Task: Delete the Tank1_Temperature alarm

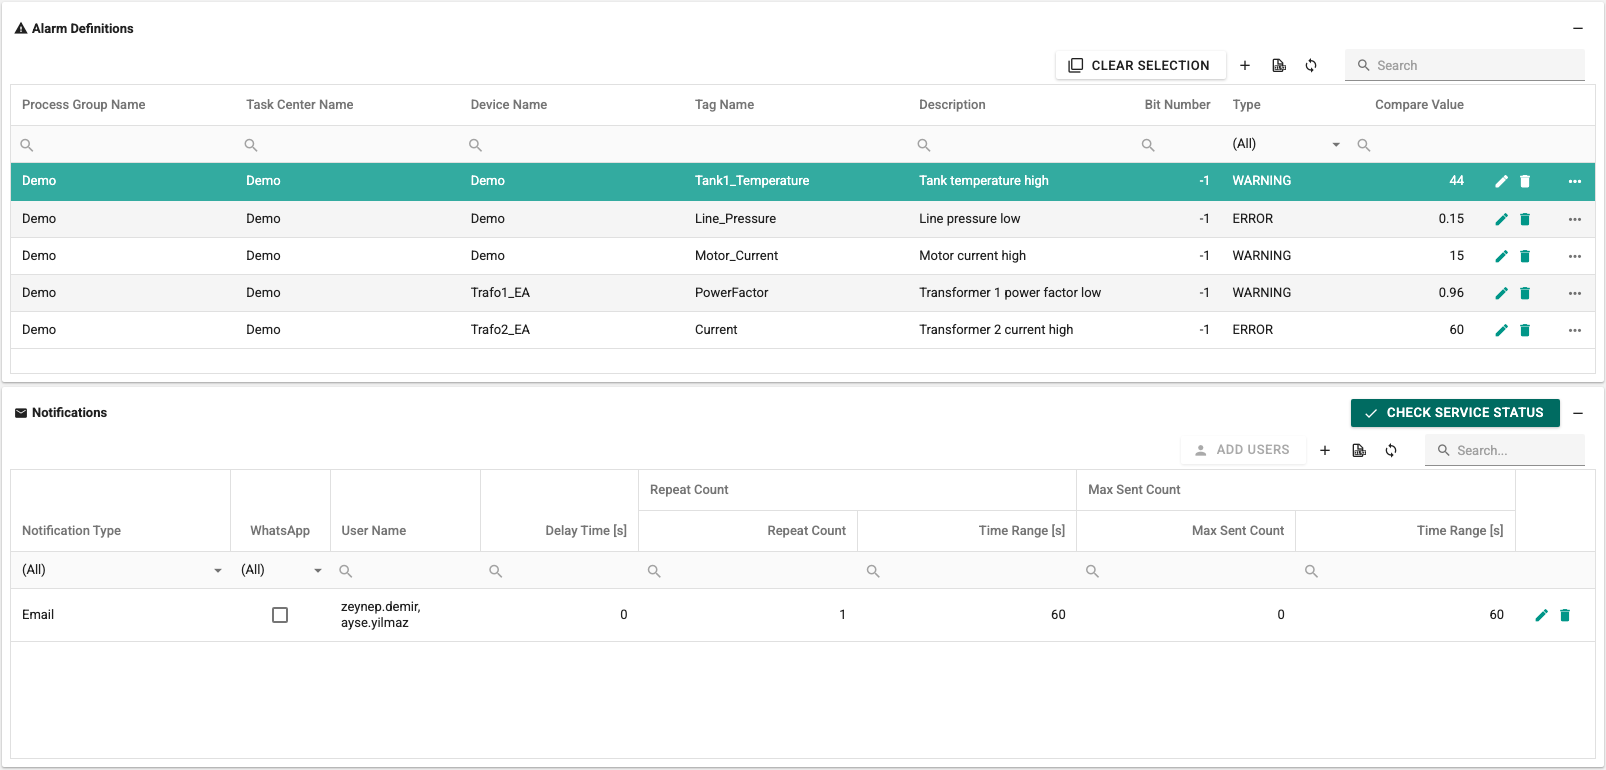Action: click(1525, 181)
